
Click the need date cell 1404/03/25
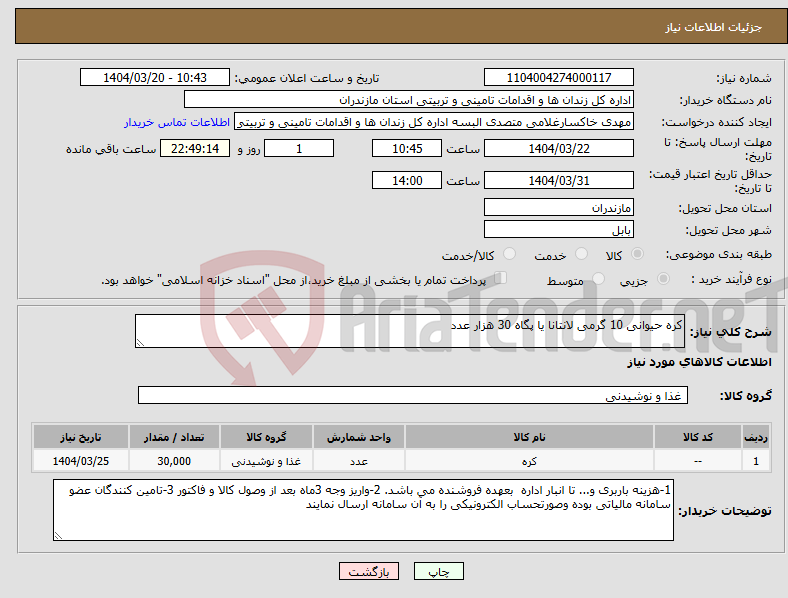pyautogui.click(x=80, y=461)
